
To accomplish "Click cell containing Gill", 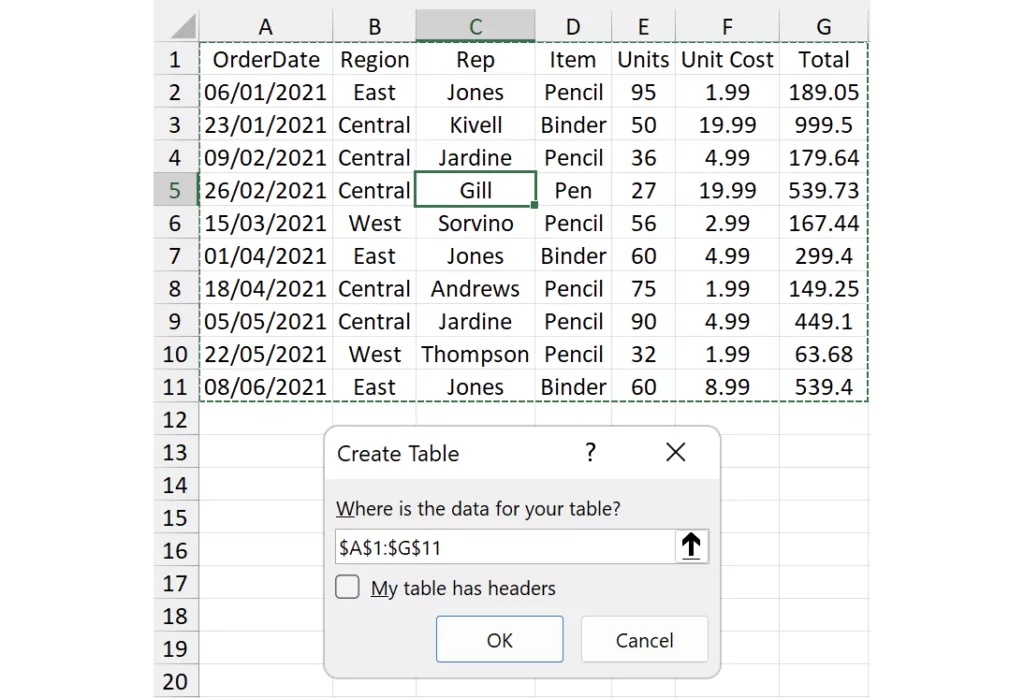I will coord(475,190).
